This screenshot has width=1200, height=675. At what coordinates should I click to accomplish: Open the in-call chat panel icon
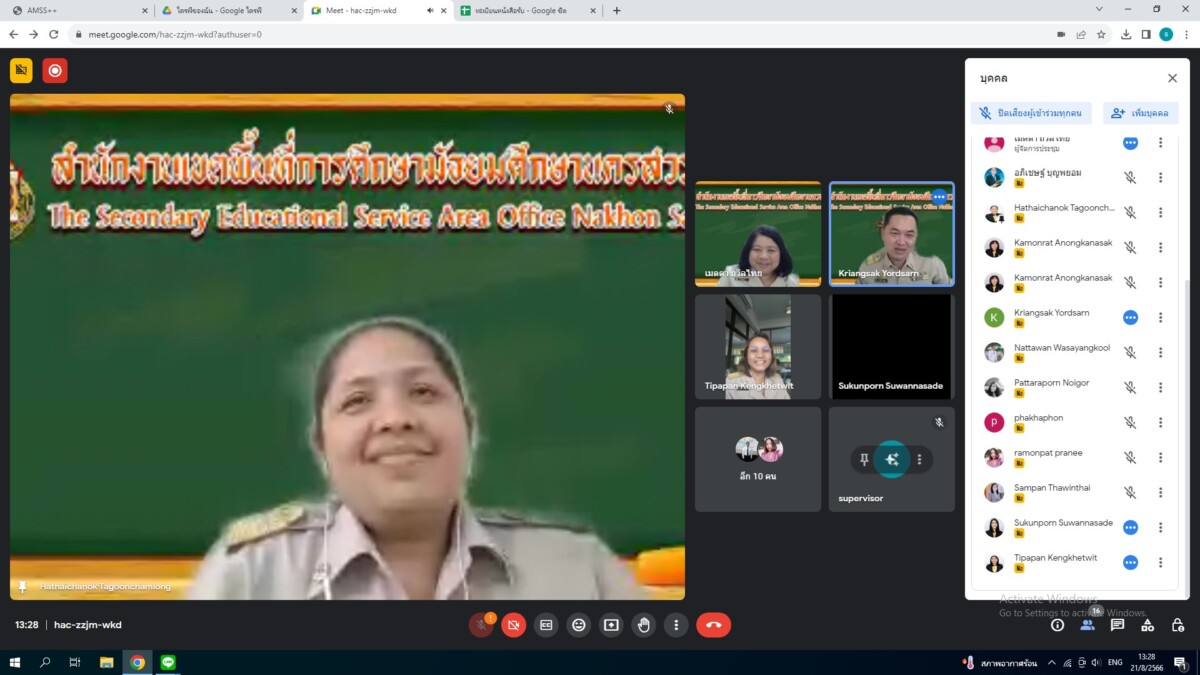tap(1117, 625)
